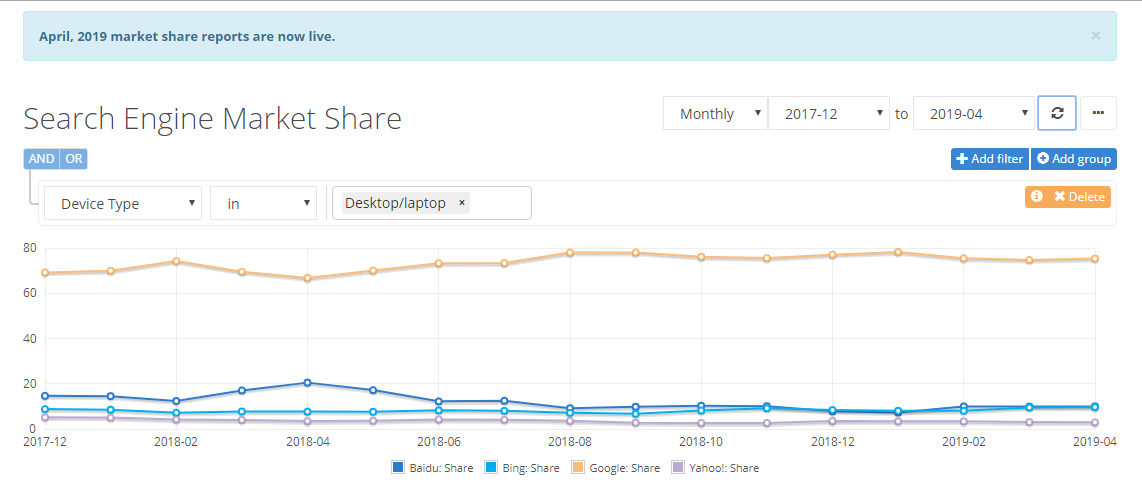Toggle the OR filter logic
The width and height of the screenshot is (1142, 487).
pyautogui.click(x=74, y=159)
